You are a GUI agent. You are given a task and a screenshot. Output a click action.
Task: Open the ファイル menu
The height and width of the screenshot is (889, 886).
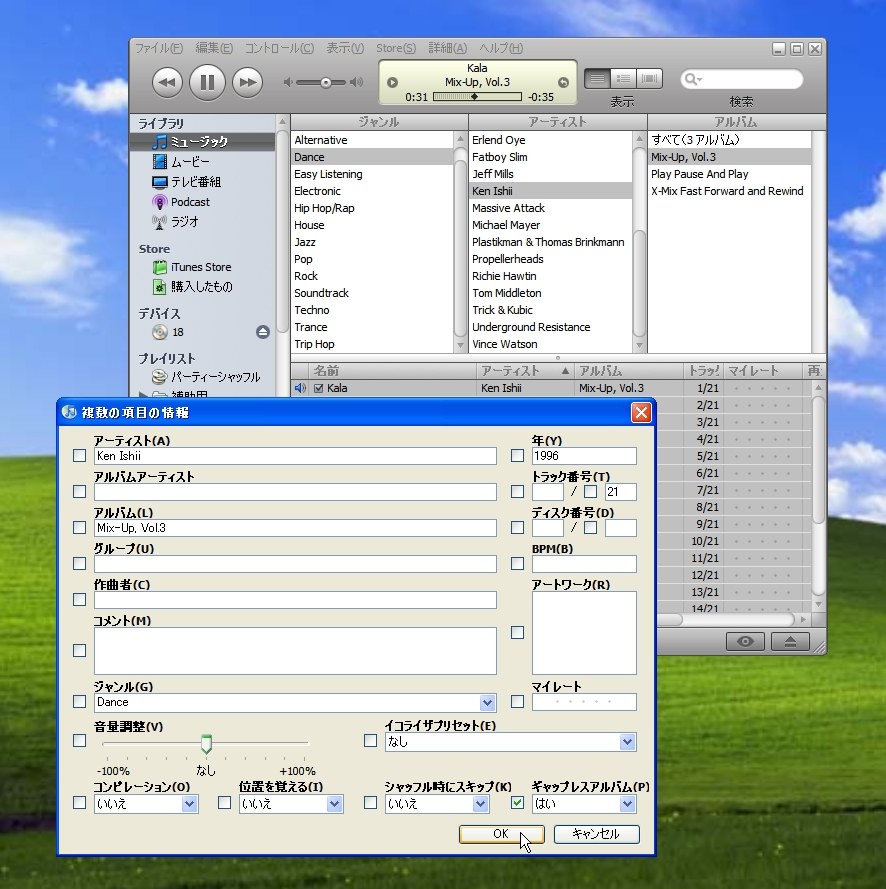159,48
